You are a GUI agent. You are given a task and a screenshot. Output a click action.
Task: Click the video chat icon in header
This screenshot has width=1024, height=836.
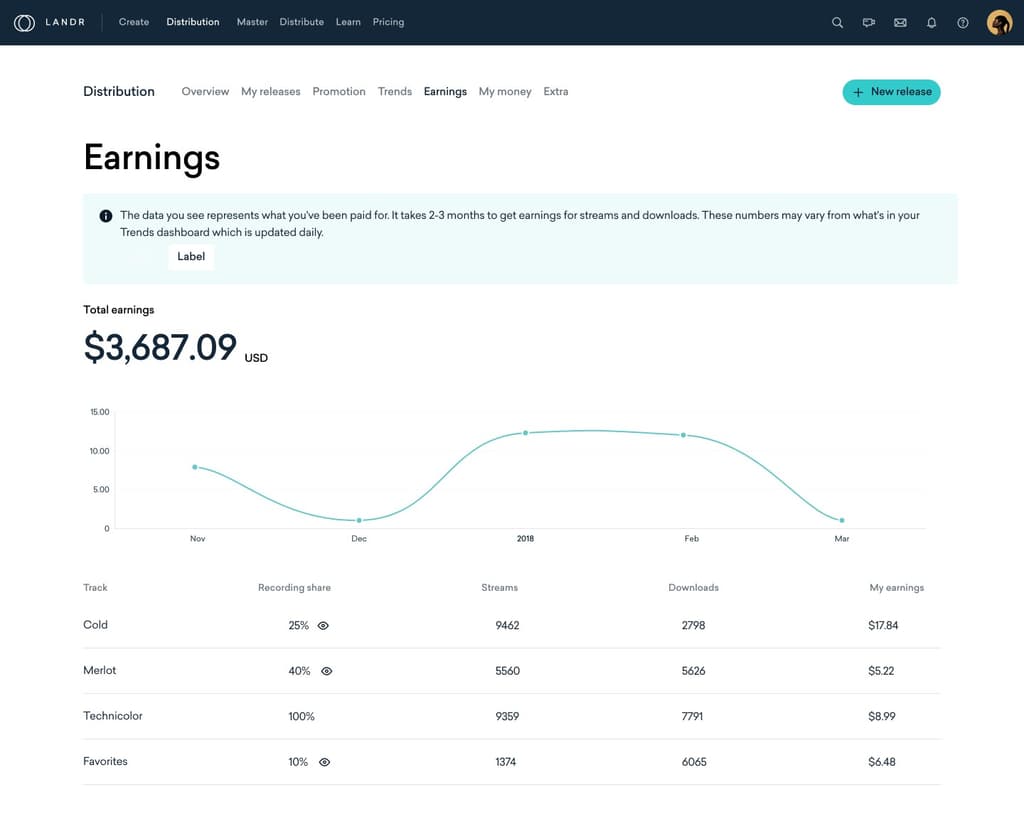pos(869,22)
